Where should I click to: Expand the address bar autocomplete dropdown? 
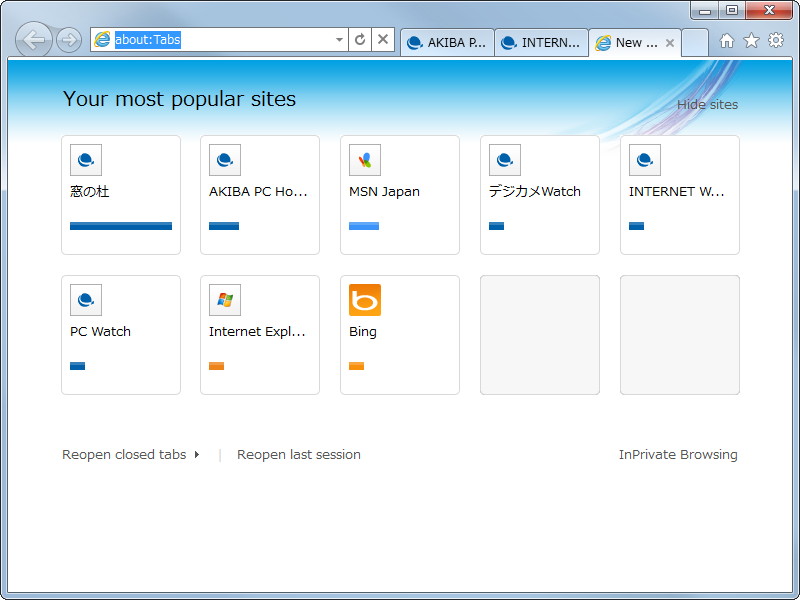[339, 40]
